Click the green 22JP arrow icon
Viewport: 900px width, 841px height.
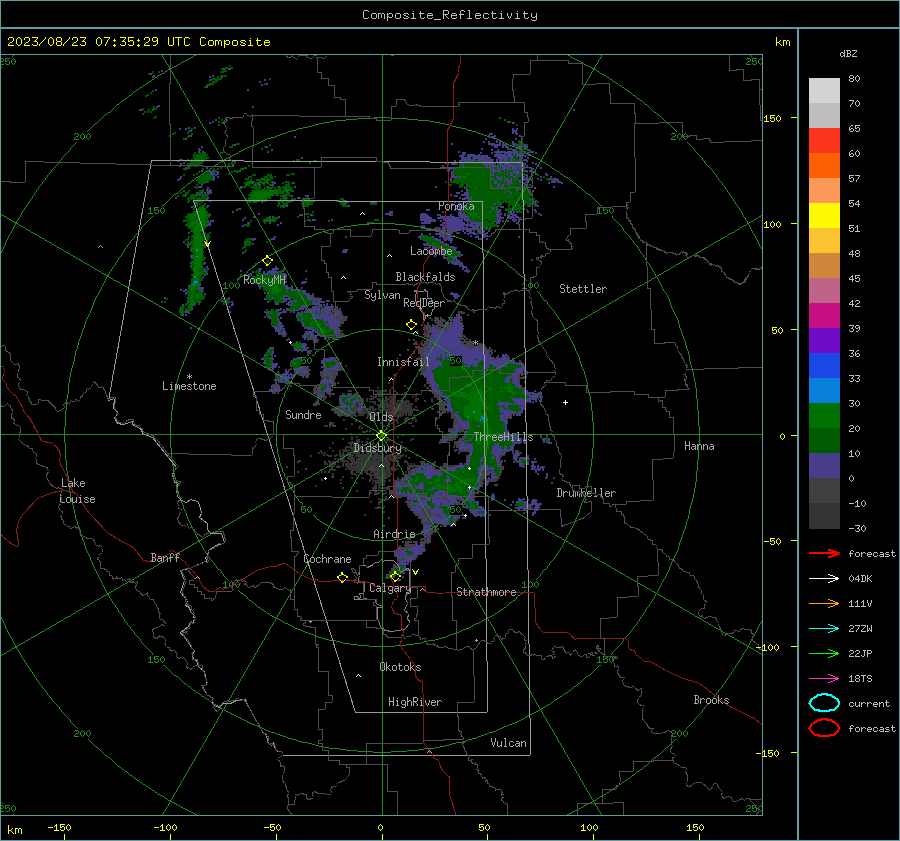tap(824, 653)
